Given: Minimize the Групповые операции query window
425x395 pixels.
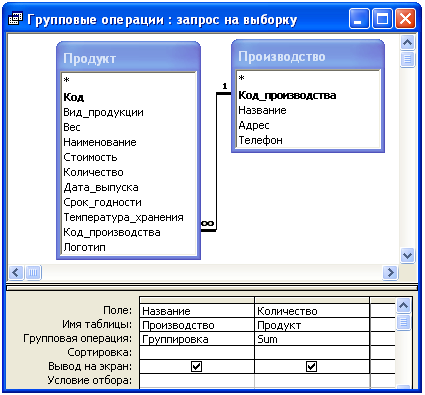Looking at the screenshot, I should 359,19.
